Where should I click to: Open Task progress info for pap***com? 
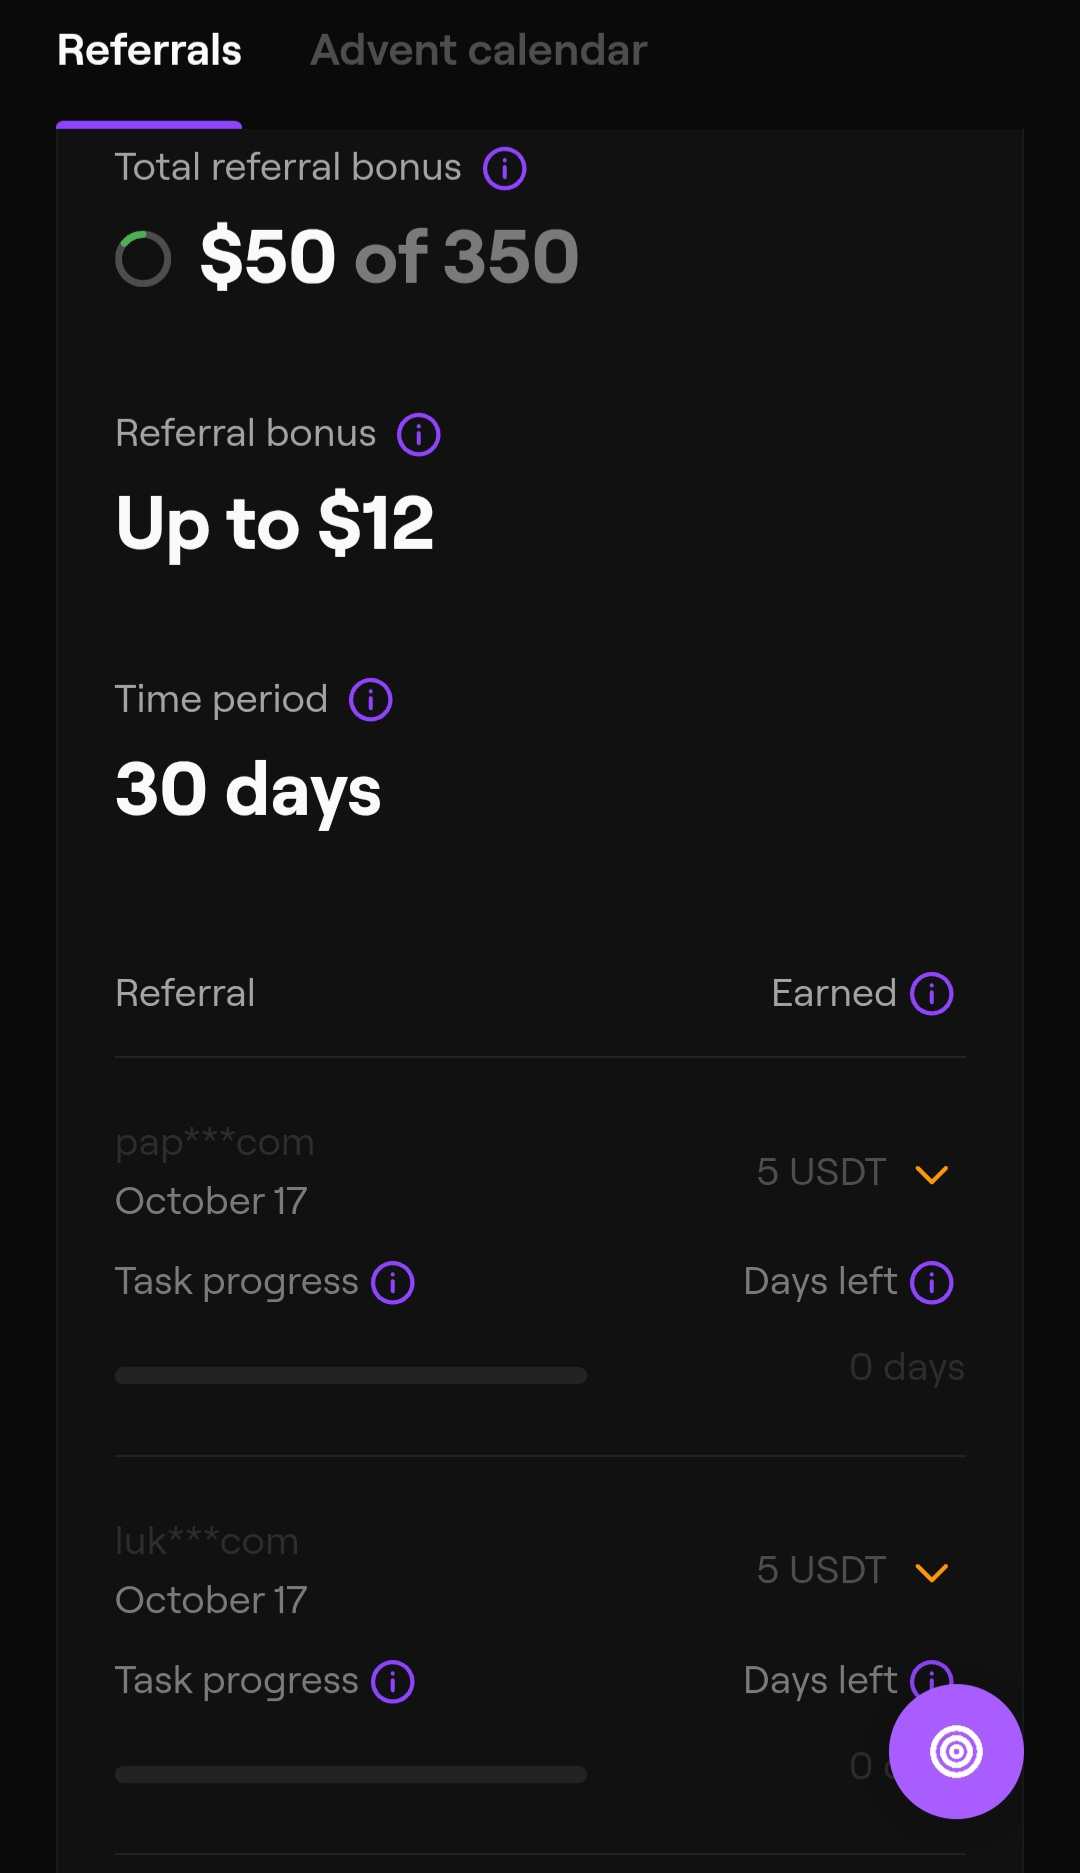pyautogui.click(x=392, y=1283)
